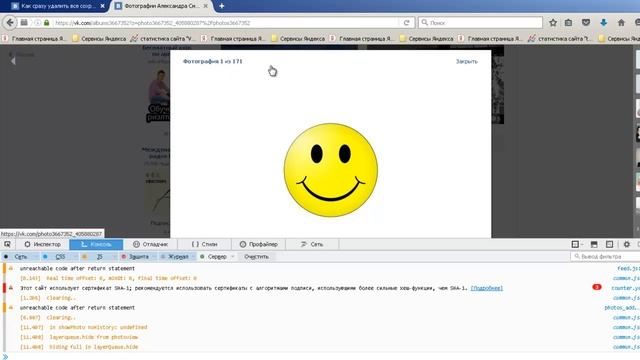Open the bookmarks list clipboard icon
This screenshot has width=640, height=360.
coord(568,23)
